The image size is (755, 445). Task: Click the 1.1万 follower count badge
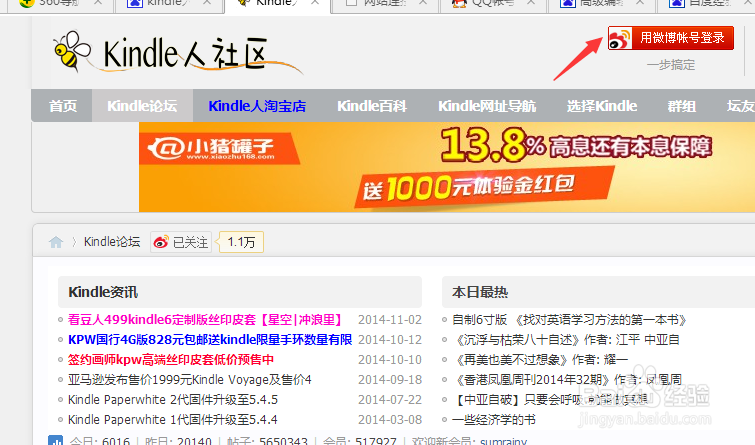point(241,242)
